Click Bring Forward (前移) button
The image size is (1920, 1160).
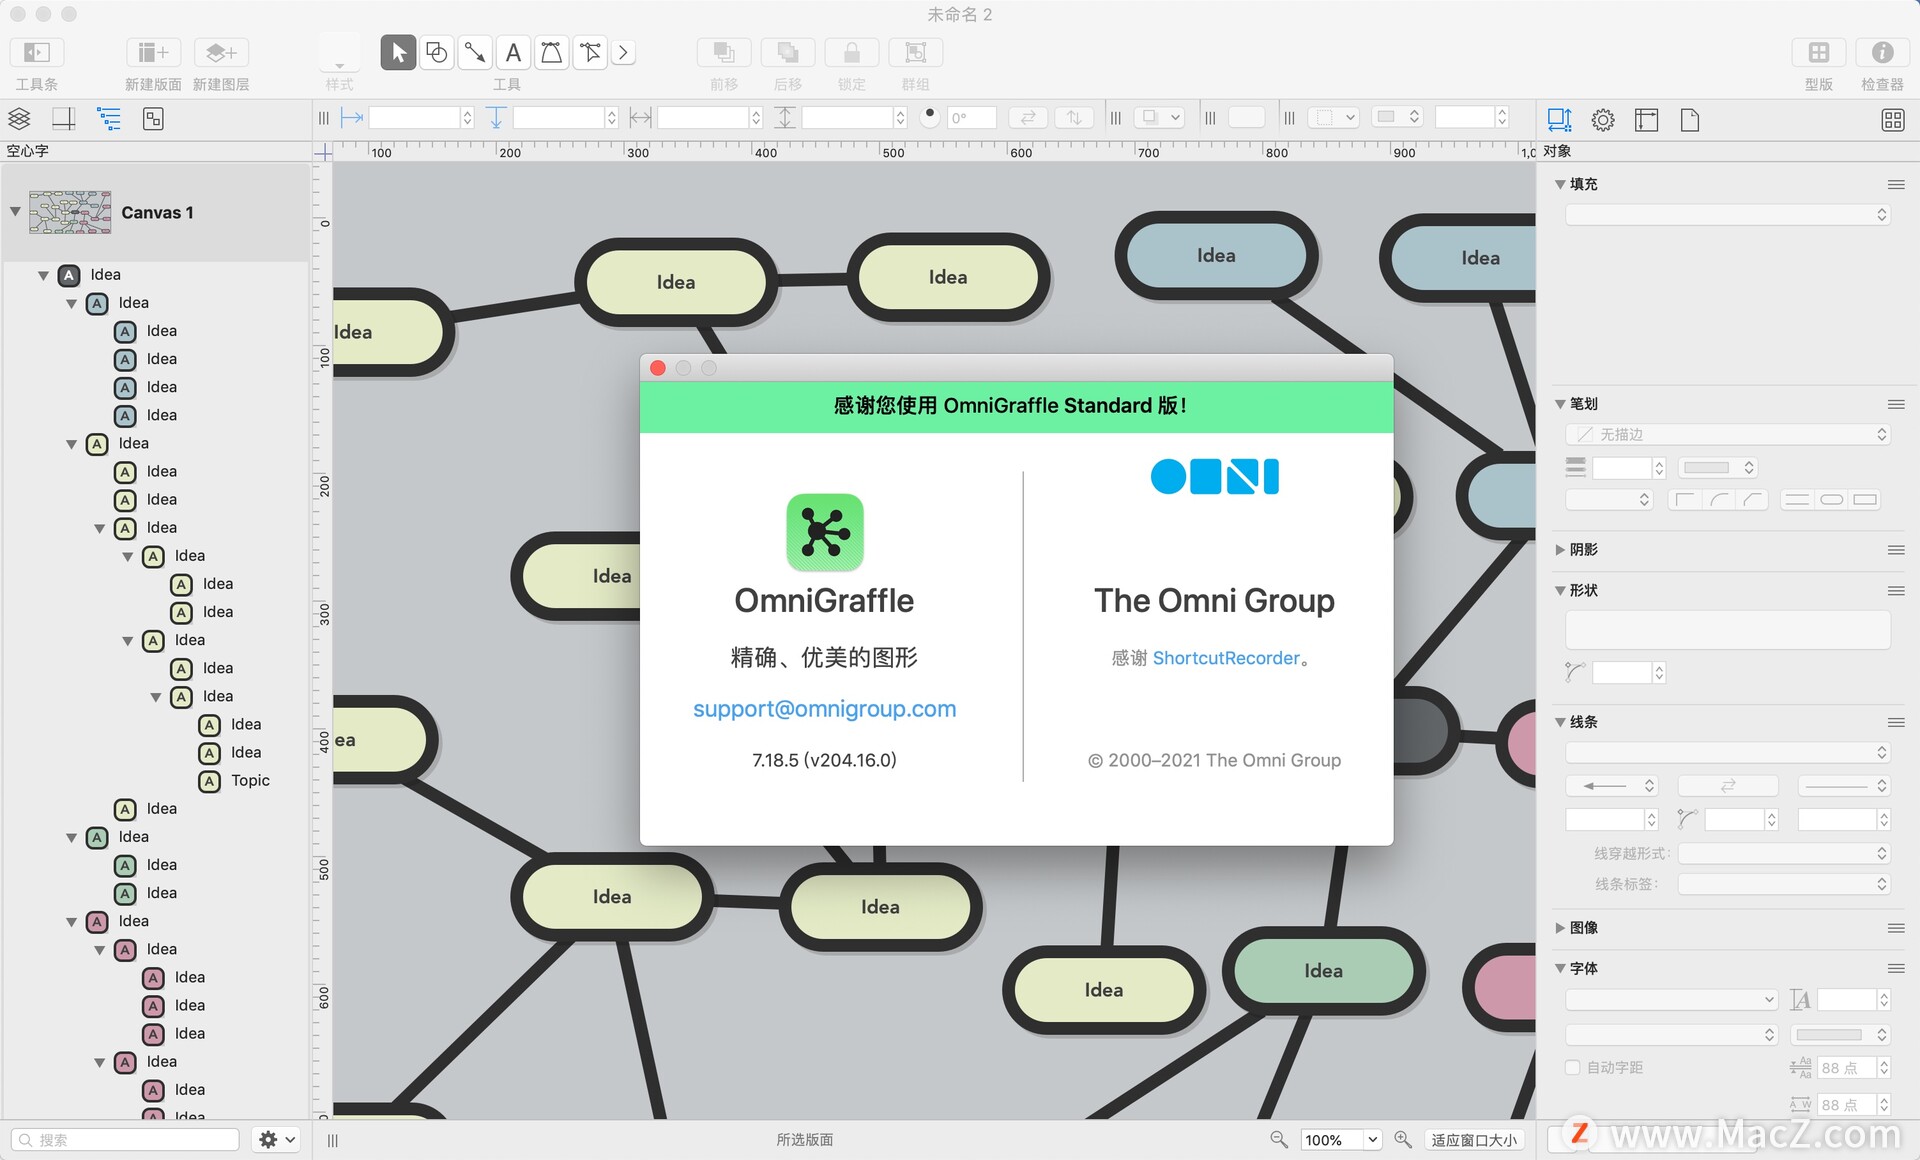[724, 53]
